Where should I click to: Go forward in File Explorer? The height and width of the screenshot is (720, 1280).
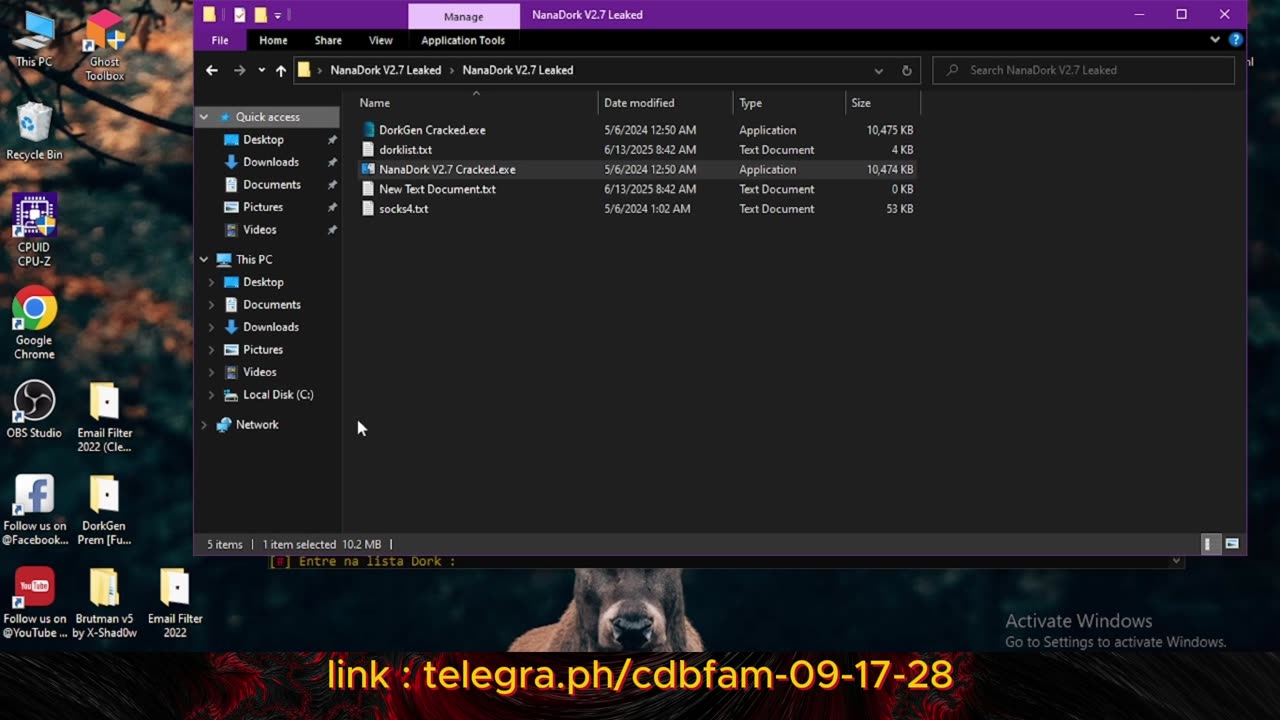coord(239,70)
